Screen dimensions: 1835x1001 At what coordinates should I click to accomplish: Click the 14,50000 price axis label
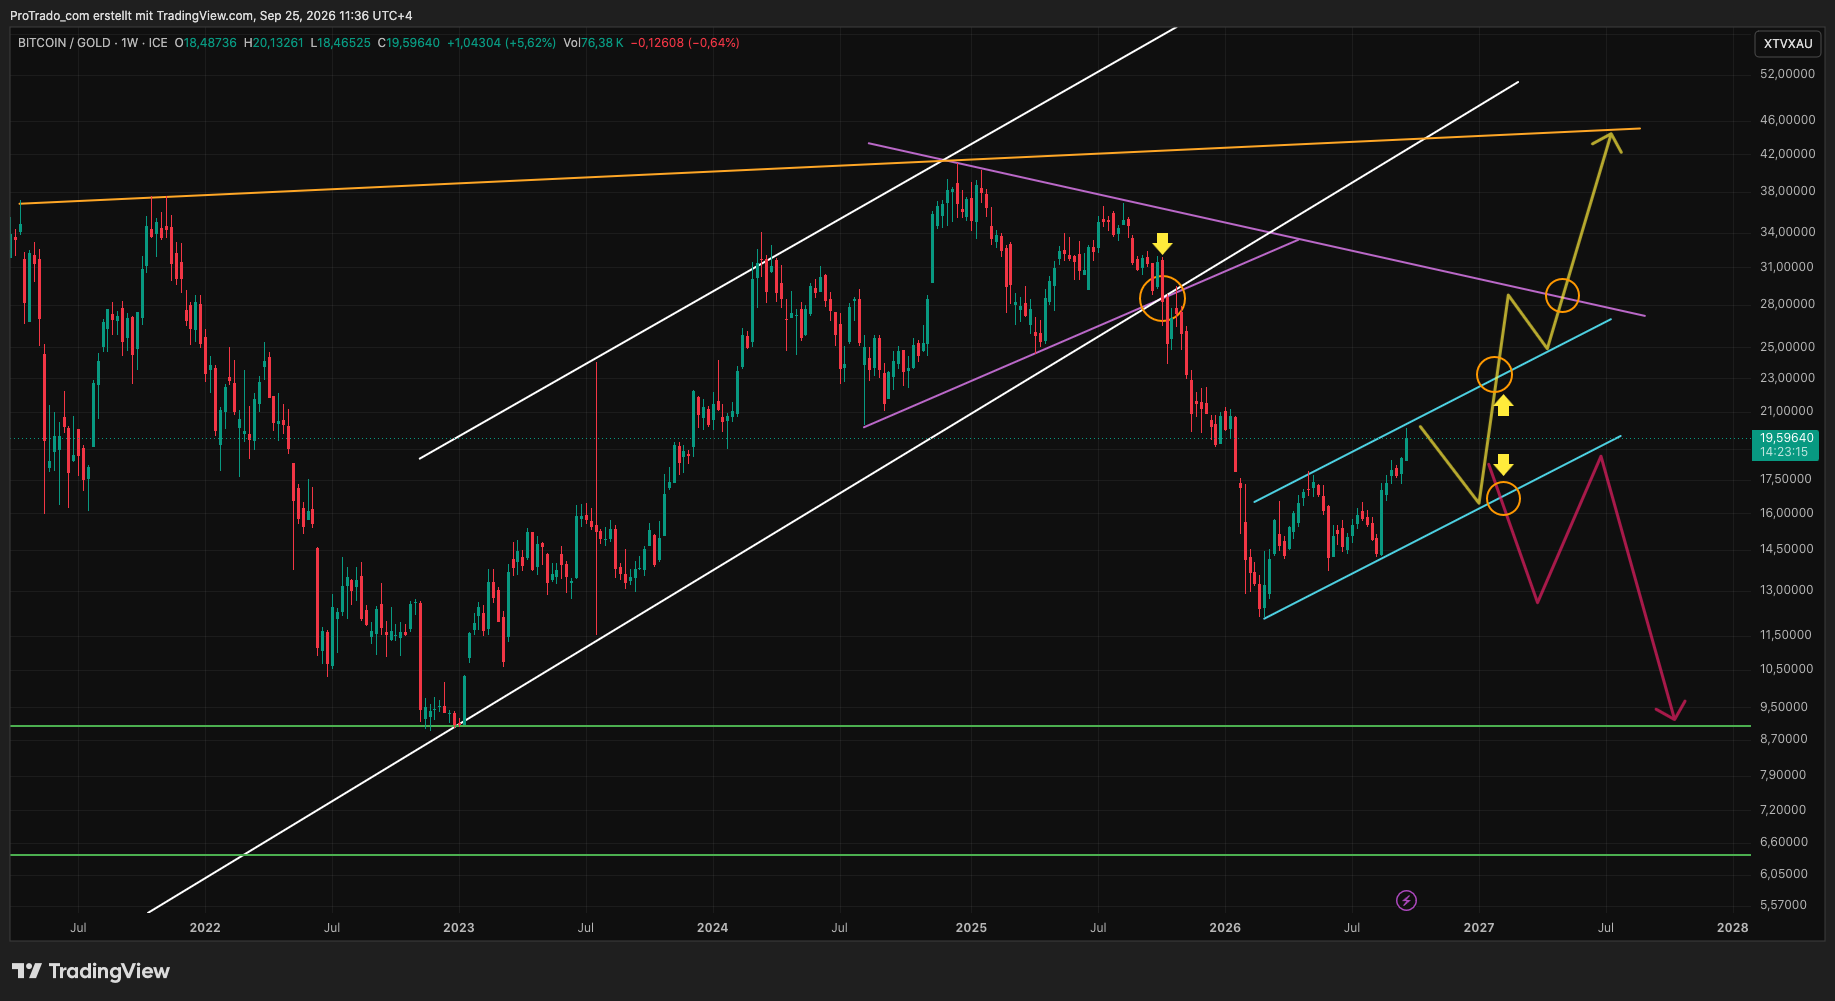coord(1787,549)
